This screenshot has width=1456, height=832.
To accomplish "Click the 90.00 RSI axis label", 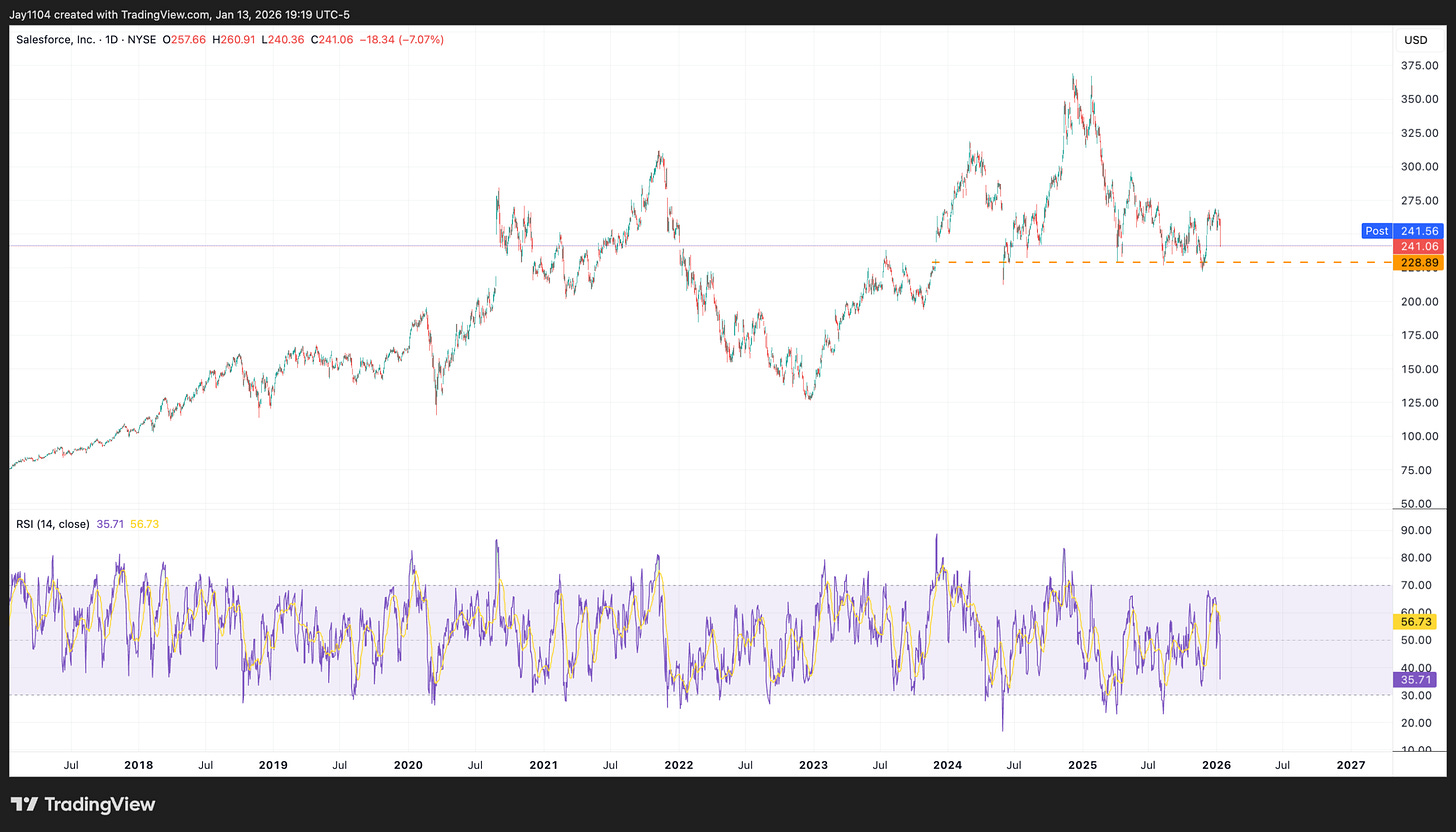I will 1417,530.
